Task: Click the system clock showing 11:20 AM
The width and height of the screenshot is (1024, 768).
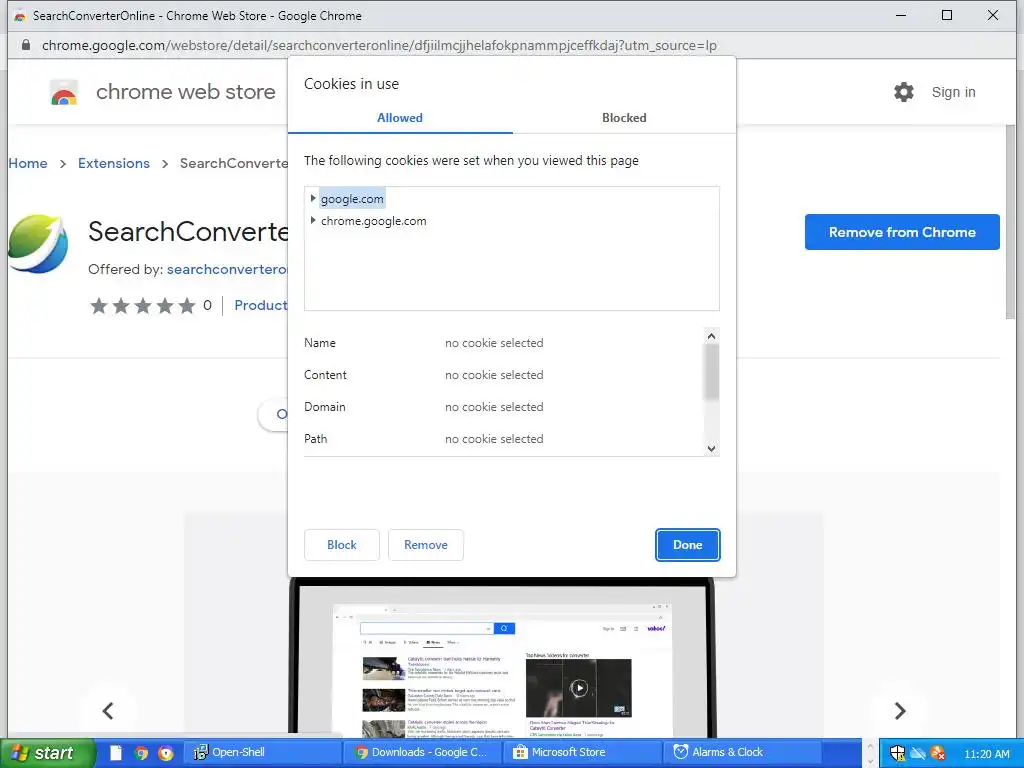Action: coord(987,754)
